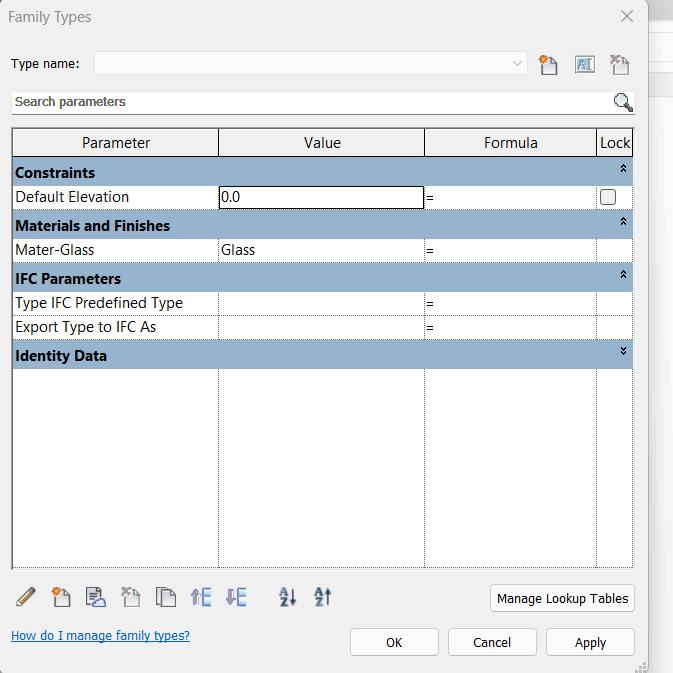Select the Mater-Glass parameter name
The height and width of the screenshot is (673, 673).
coord(55,250)
